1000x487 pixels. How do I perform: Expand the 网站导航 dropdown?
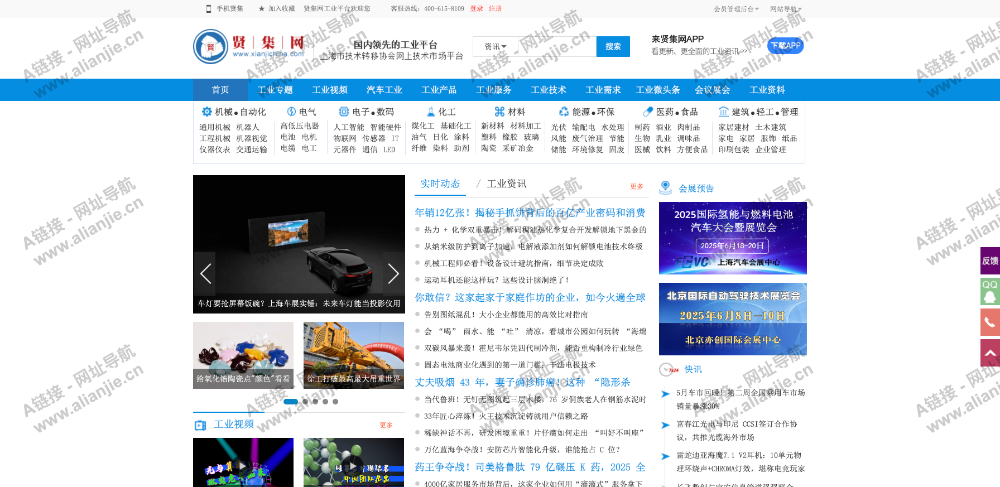(x=786, y=9)
